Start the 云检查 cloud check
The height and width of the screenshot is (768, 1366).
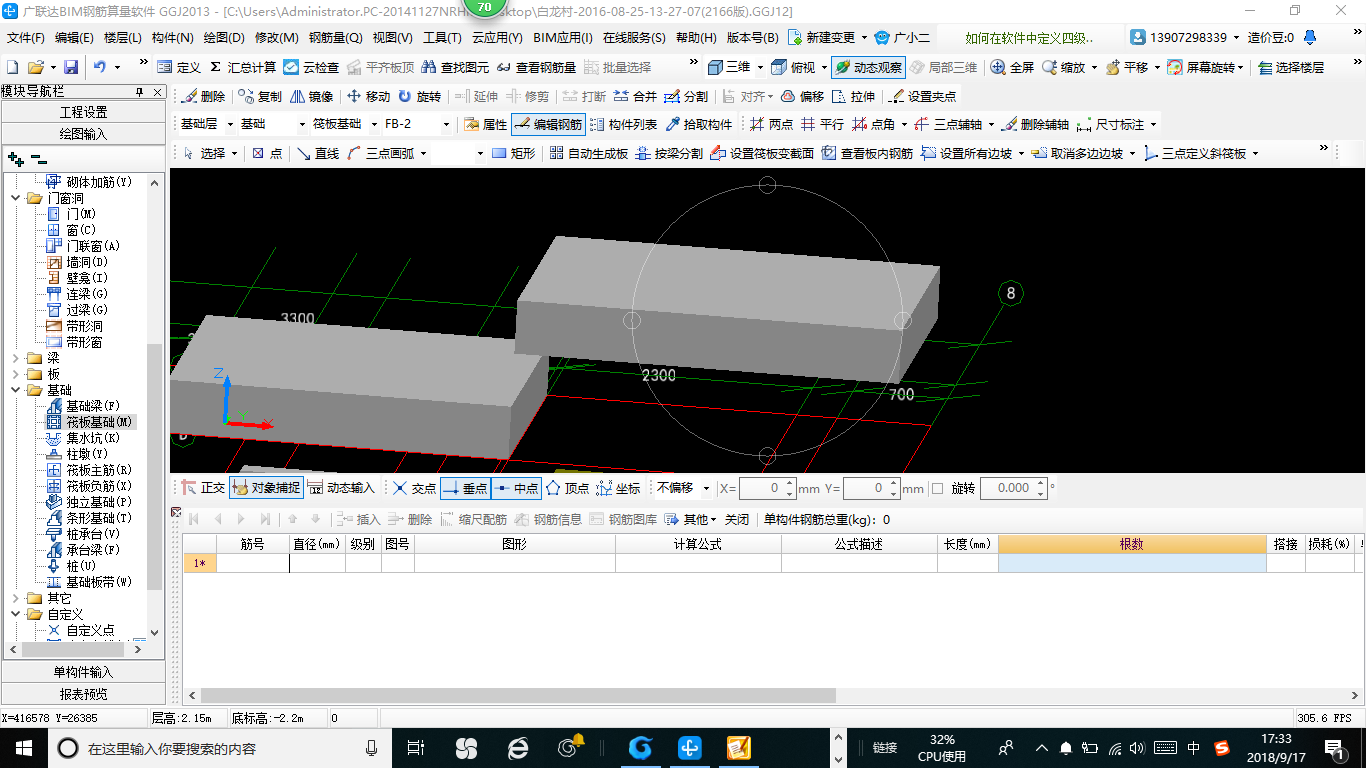pos(311,67)
